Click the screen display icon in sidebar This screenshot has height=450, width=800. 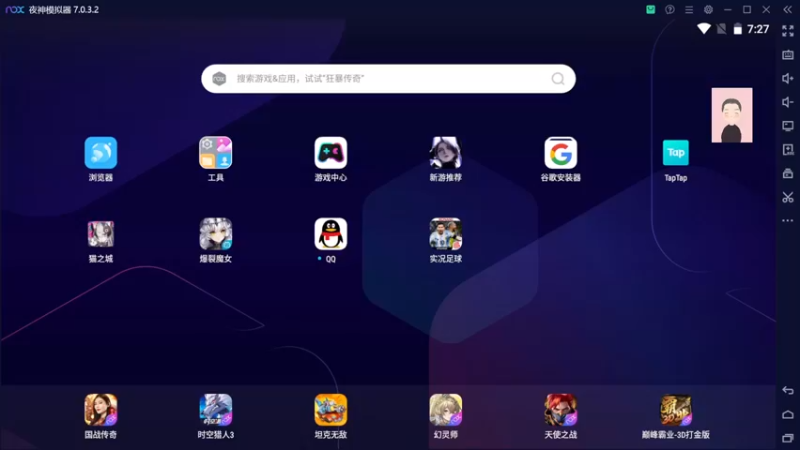(x=788, y=126)
